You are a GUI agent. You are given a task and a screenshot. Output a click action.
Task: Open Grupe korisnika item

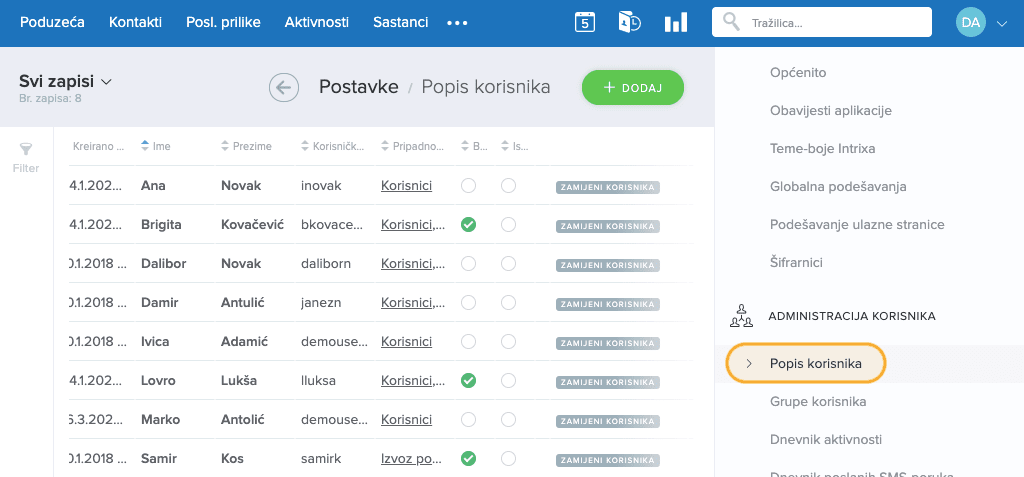click(x=818, y=401)
